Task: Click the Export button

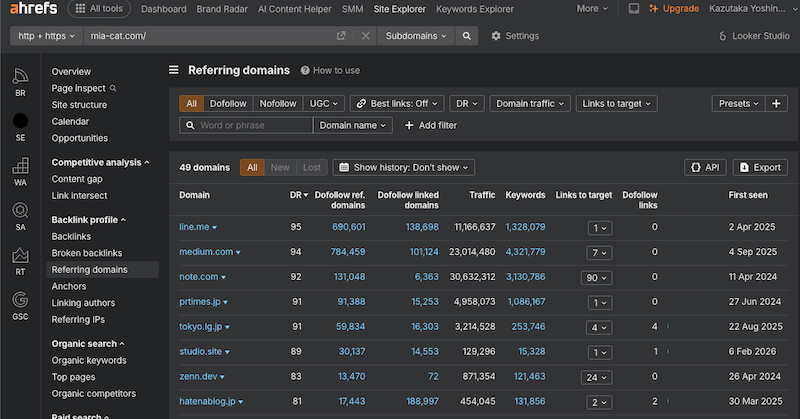Action: tap(760, 167)
